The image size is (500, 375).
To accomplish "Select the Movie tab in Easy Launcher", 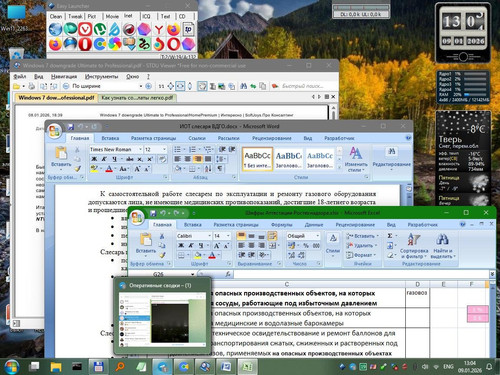I will (112, 16).
